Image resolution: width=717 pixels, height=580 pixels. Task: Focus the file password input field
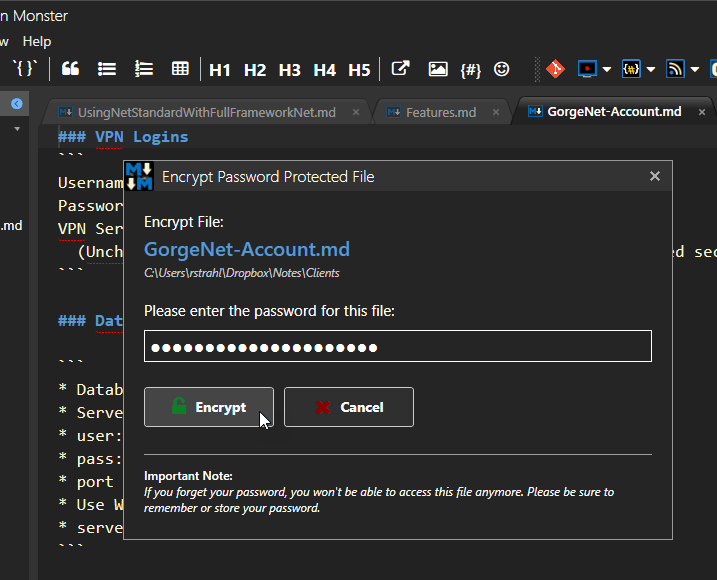(398, 346)
